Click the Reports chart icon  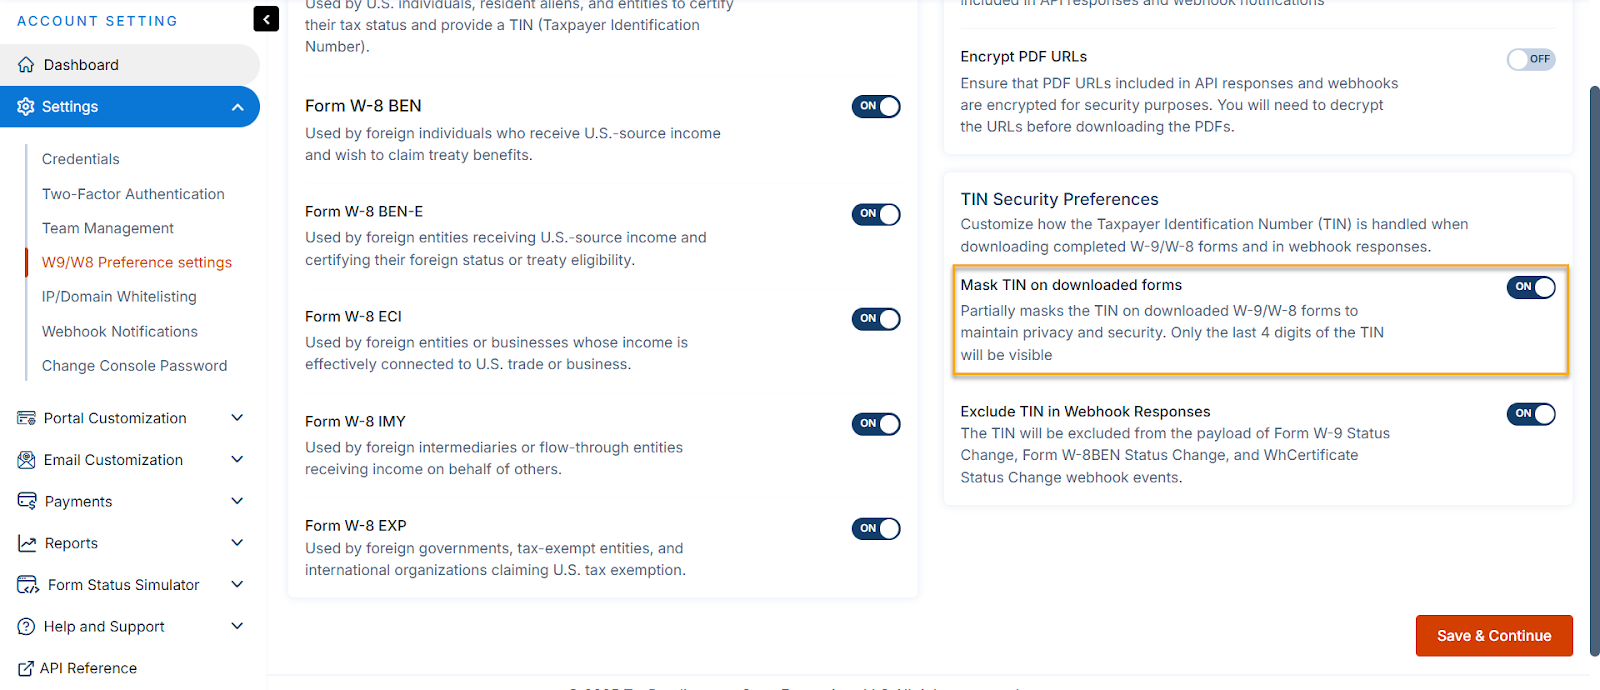click(x=27, y=543)
